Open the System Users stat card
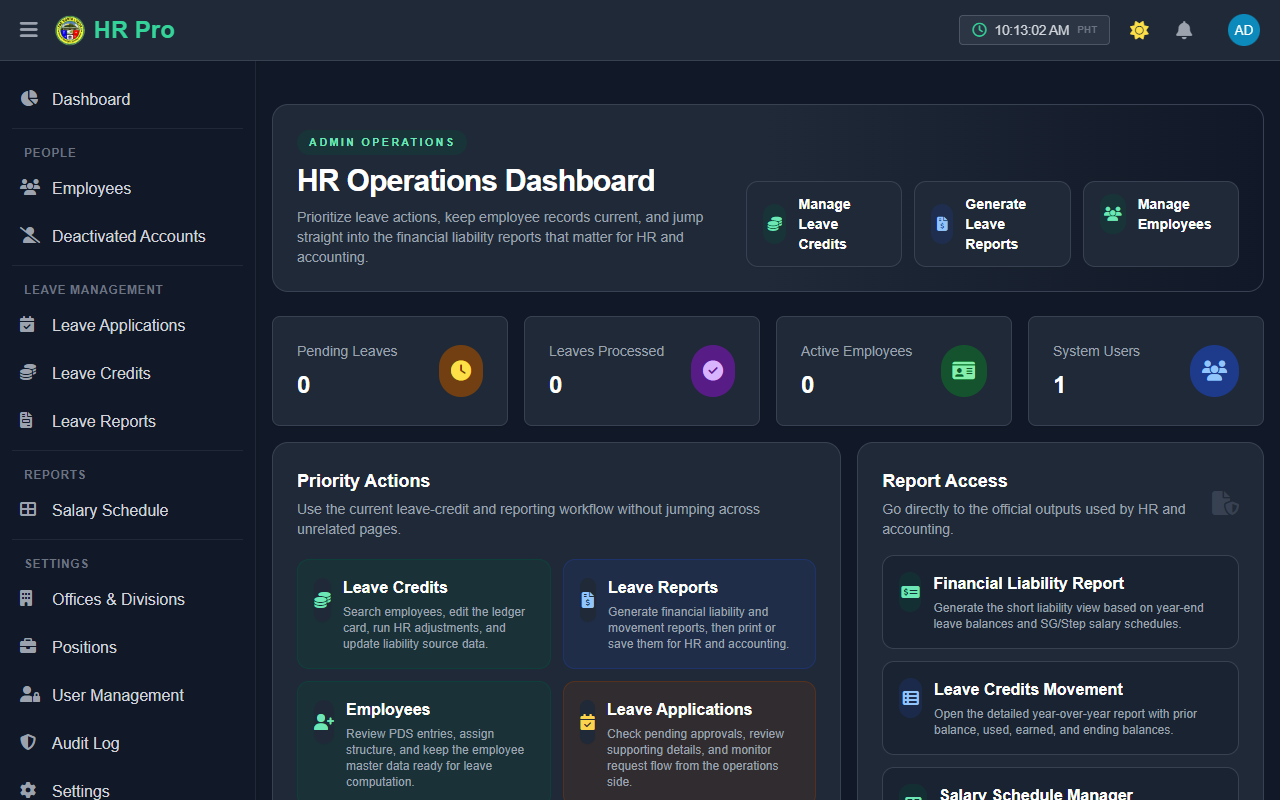The height and width of the screenshot is (800, 1280). [1146, 371]
